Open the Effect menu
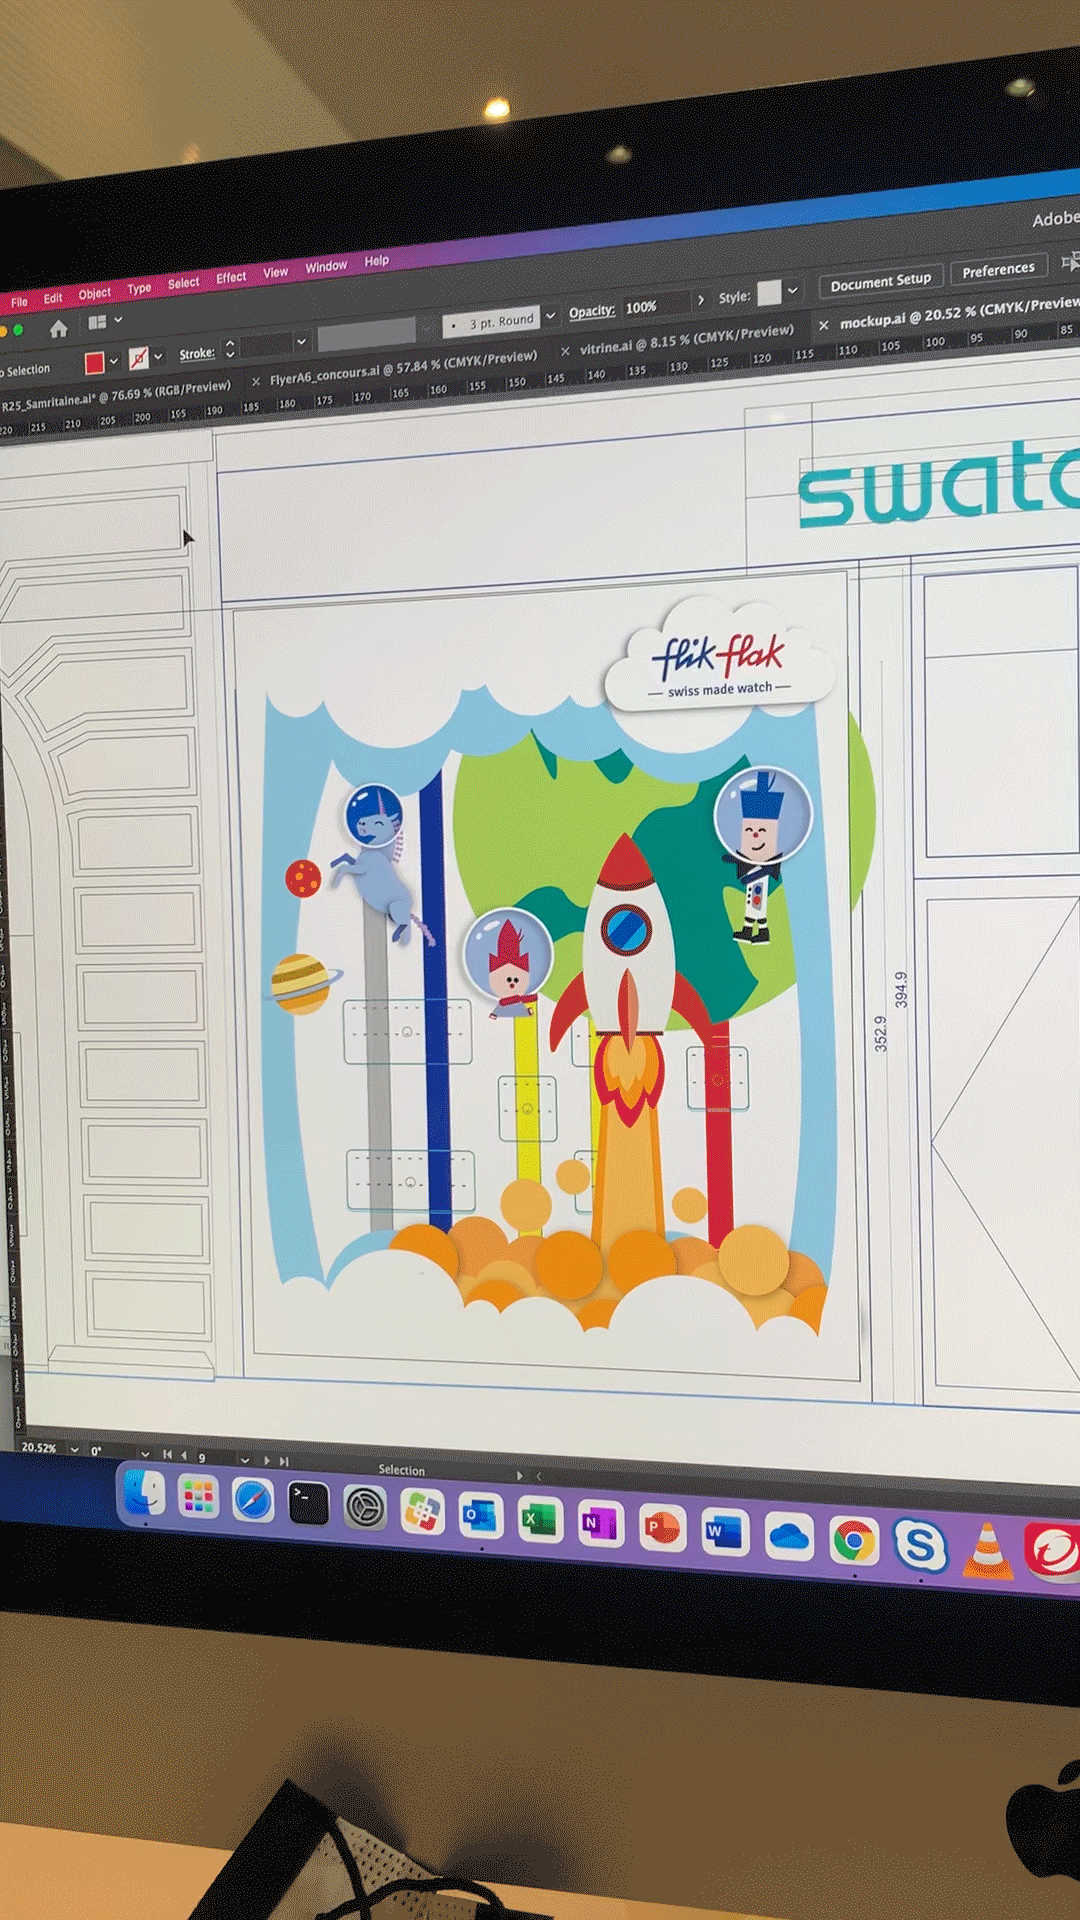The width and height of the screenshot is (1080, 1920). (x=231, y=277)
